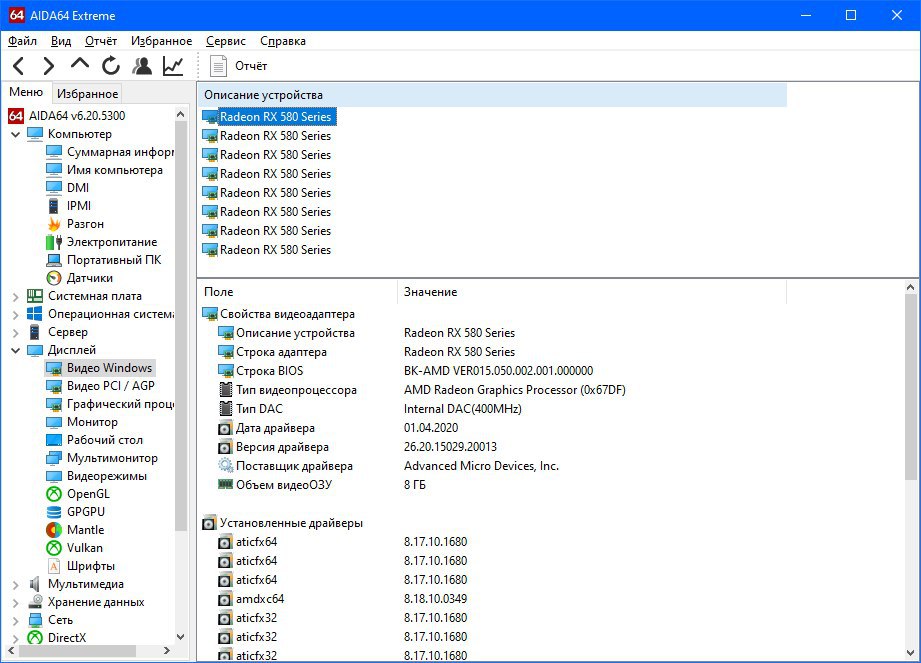921x663 pixels.
Task: Open the Файл menu
Action: tap(22, 41)
